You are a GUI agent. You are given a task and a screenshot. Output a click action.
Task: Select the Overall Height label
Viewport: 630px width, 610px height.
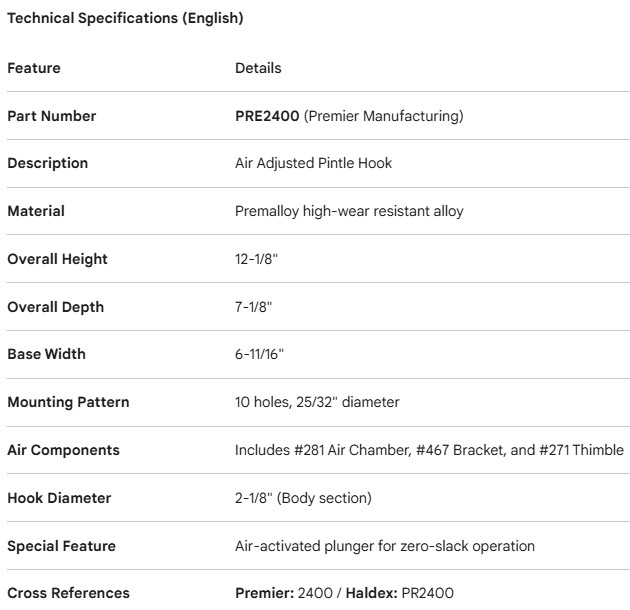tap(57, 259)
